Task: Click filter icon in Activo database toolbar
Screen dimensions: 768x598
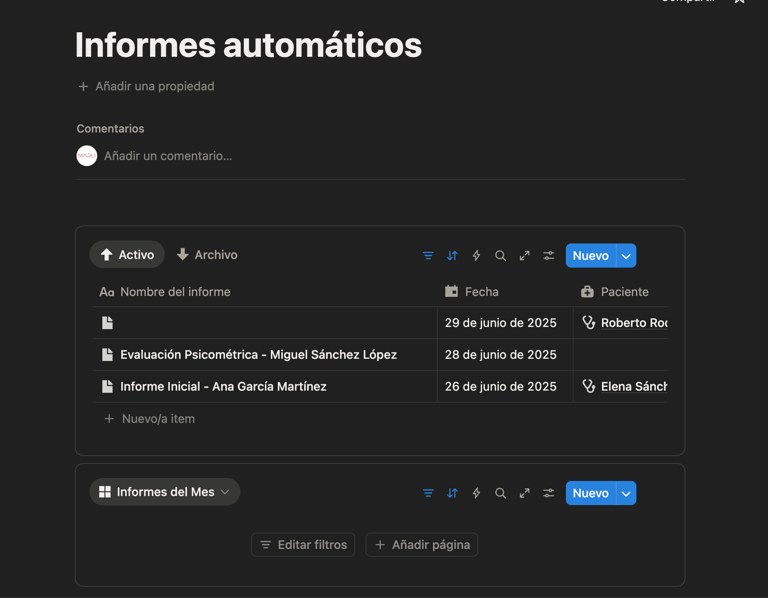Action: pos(428,256)
